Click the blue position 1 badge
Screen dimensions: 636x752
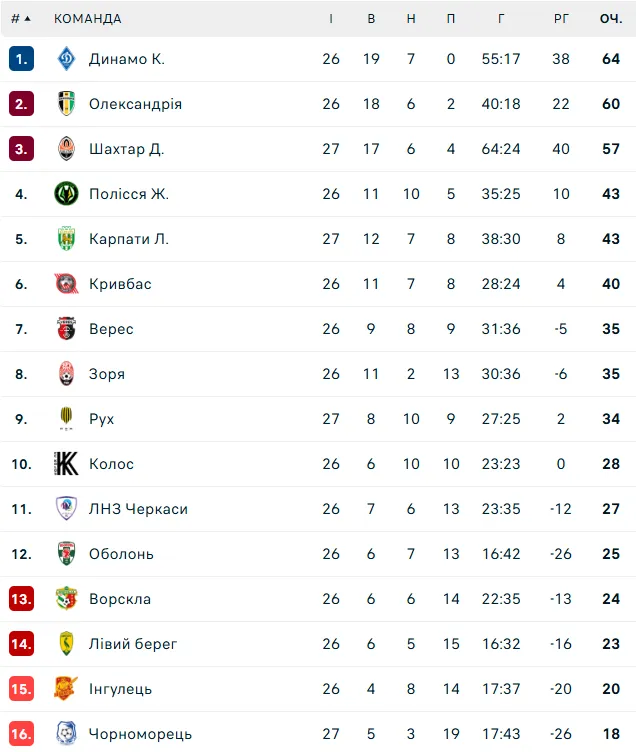pos(22,59)
